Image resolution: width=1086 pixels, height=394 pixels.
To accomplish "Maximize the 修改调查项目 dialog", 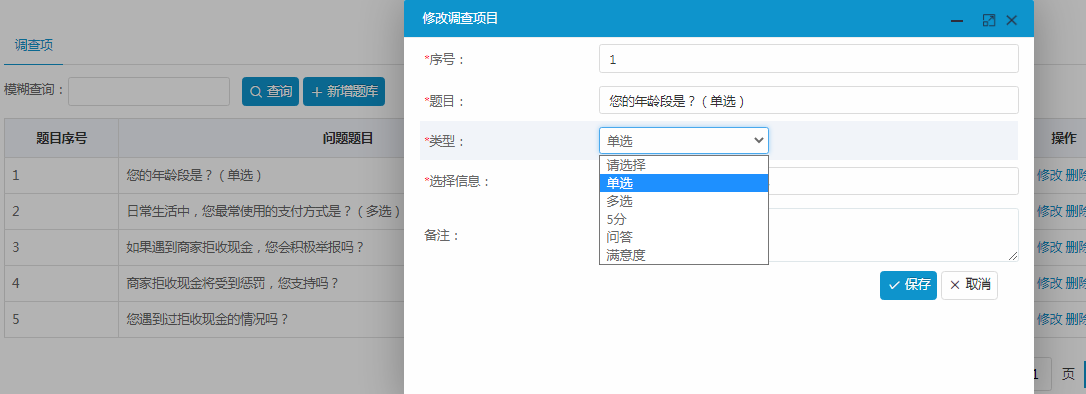I will click(x=989, y=20).
